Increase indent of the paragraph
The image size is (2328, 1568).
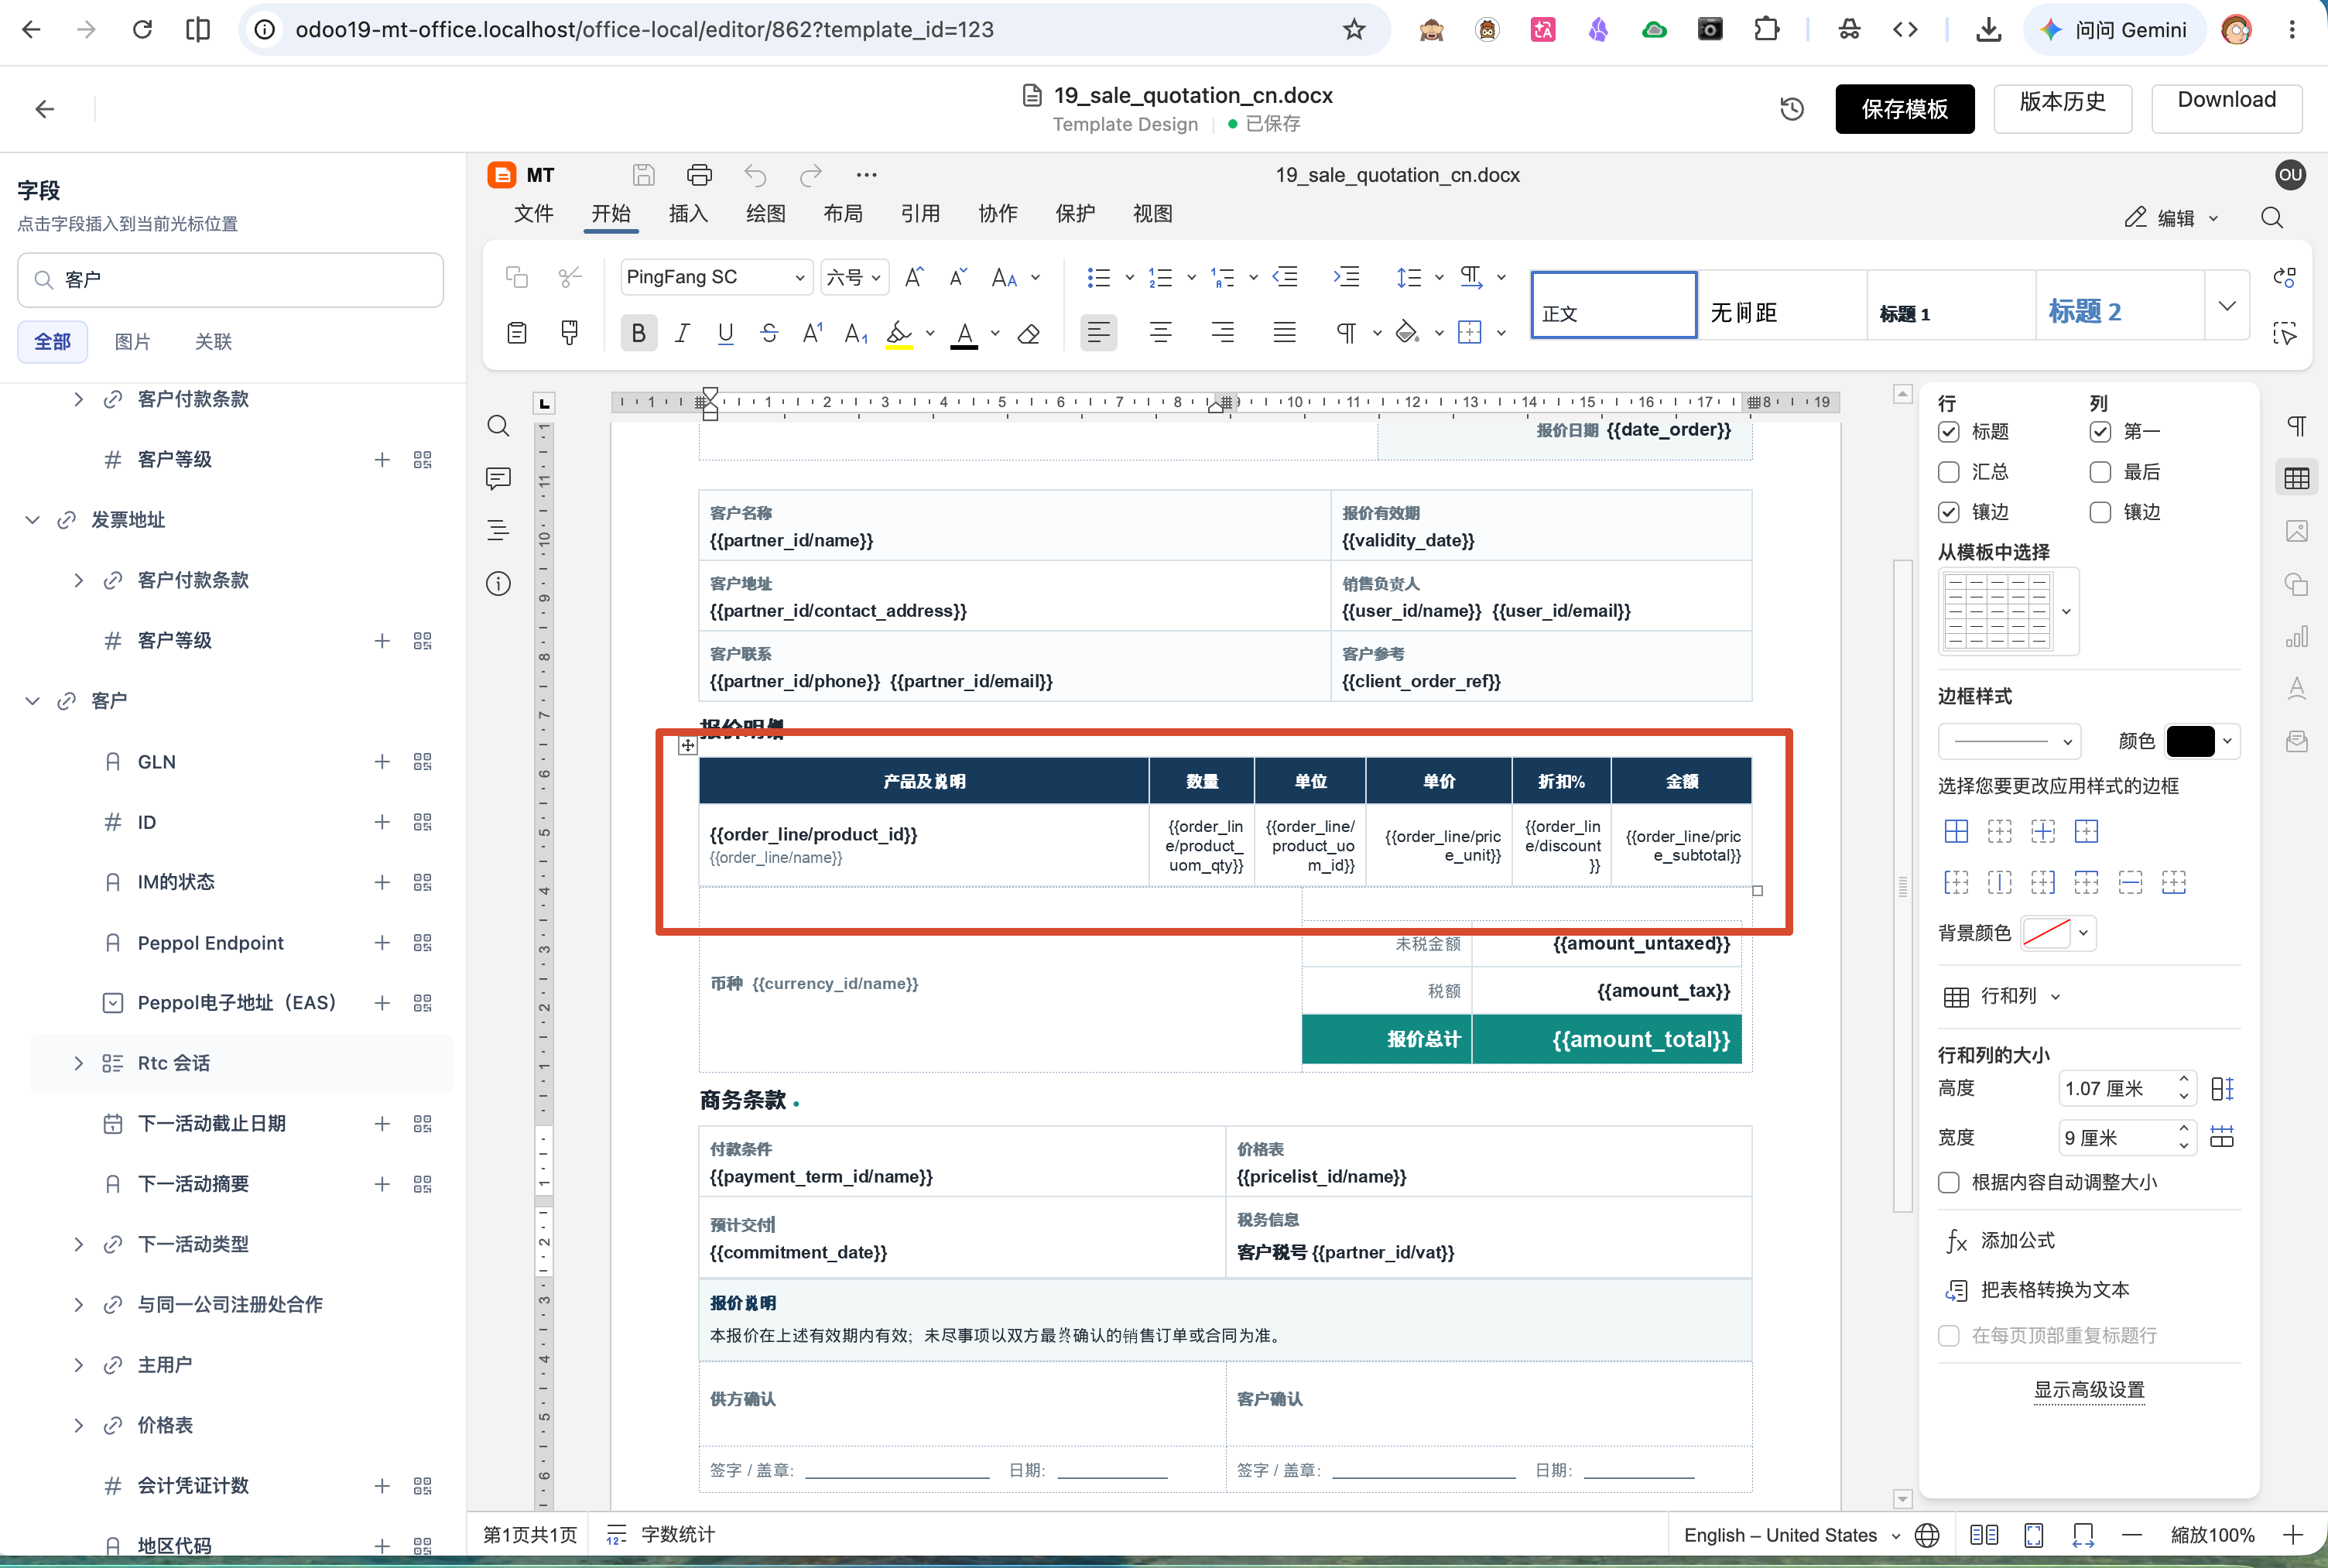coord(1346,277)
